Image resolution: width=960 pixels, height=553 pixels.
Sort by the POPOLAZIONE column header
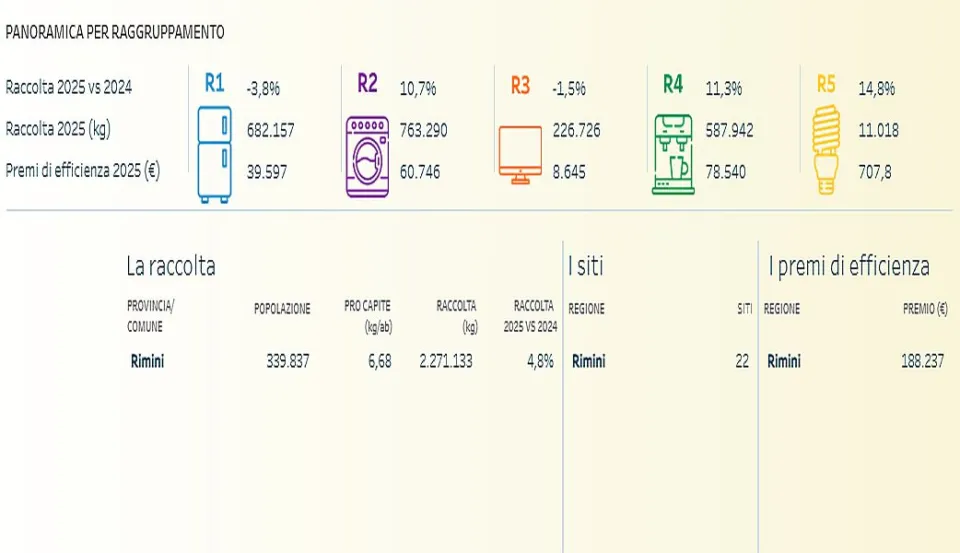click(x=282, y=310)
